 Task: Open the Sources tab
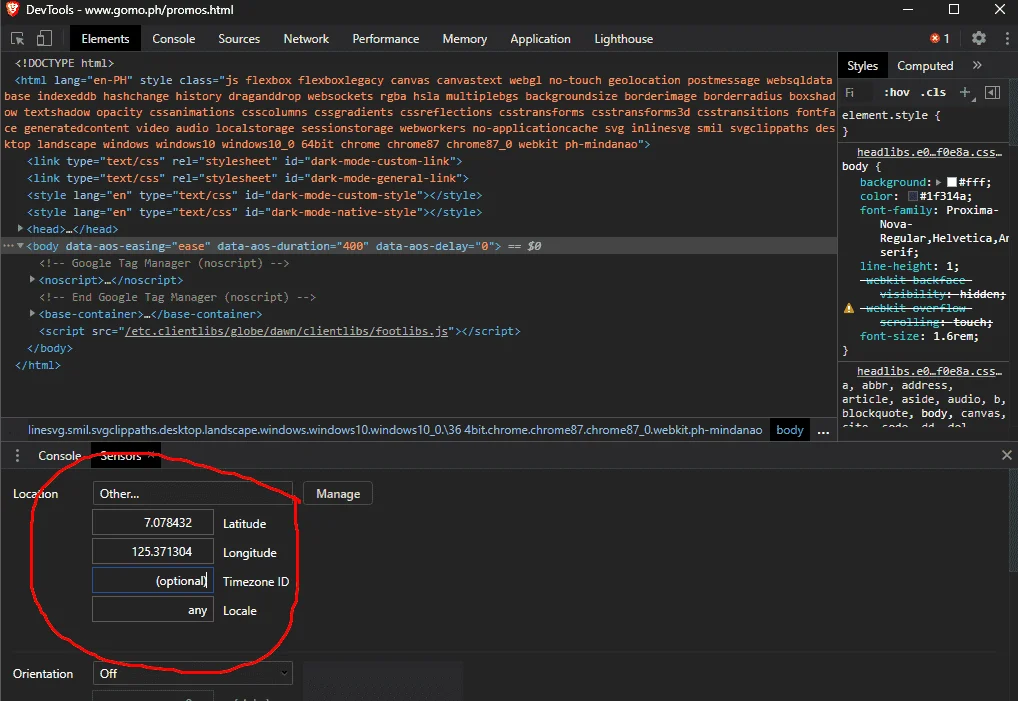[239, 39]
